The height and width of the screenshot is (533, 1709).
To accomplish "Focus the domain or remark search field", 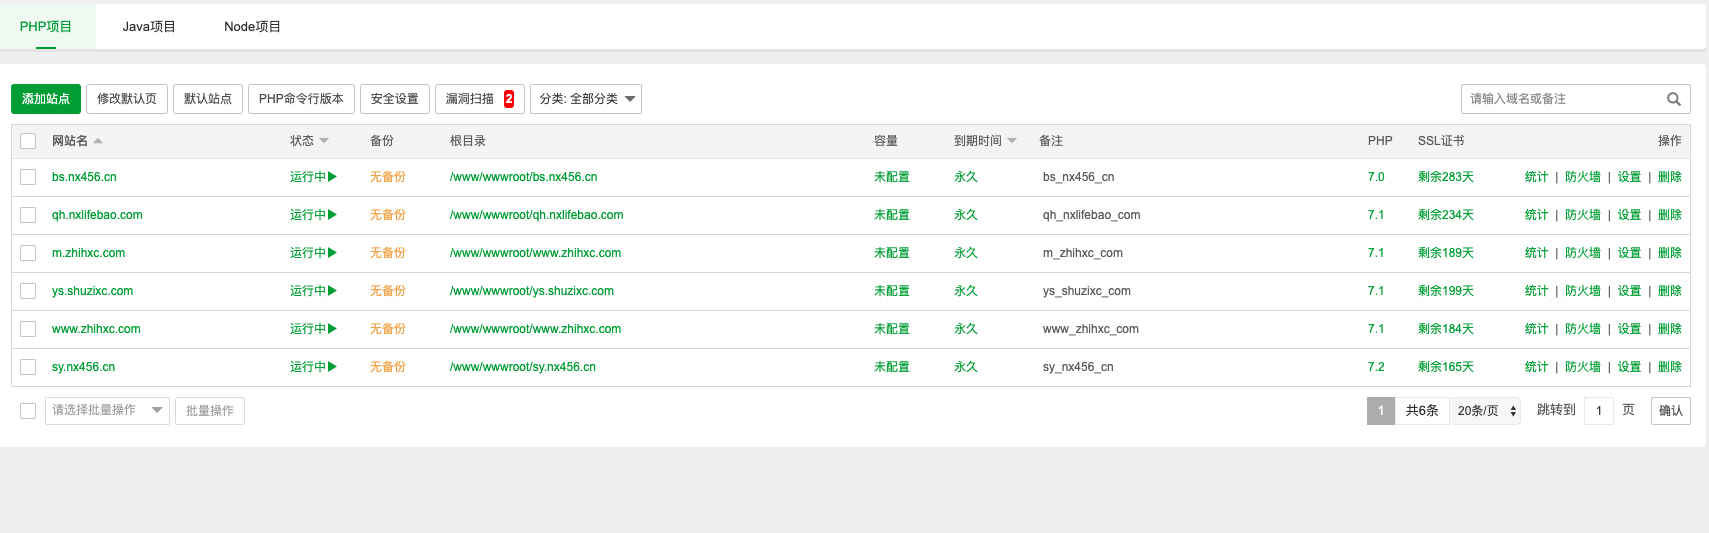I will [1558, 99].
